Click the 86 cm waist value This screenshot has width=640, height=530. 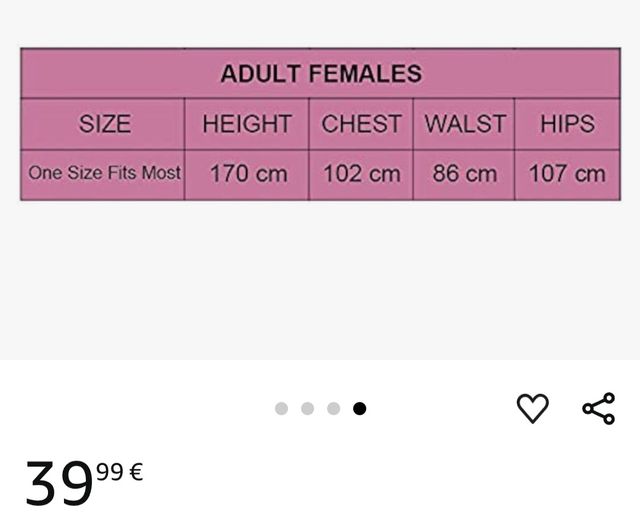click(x=464, y=173)
